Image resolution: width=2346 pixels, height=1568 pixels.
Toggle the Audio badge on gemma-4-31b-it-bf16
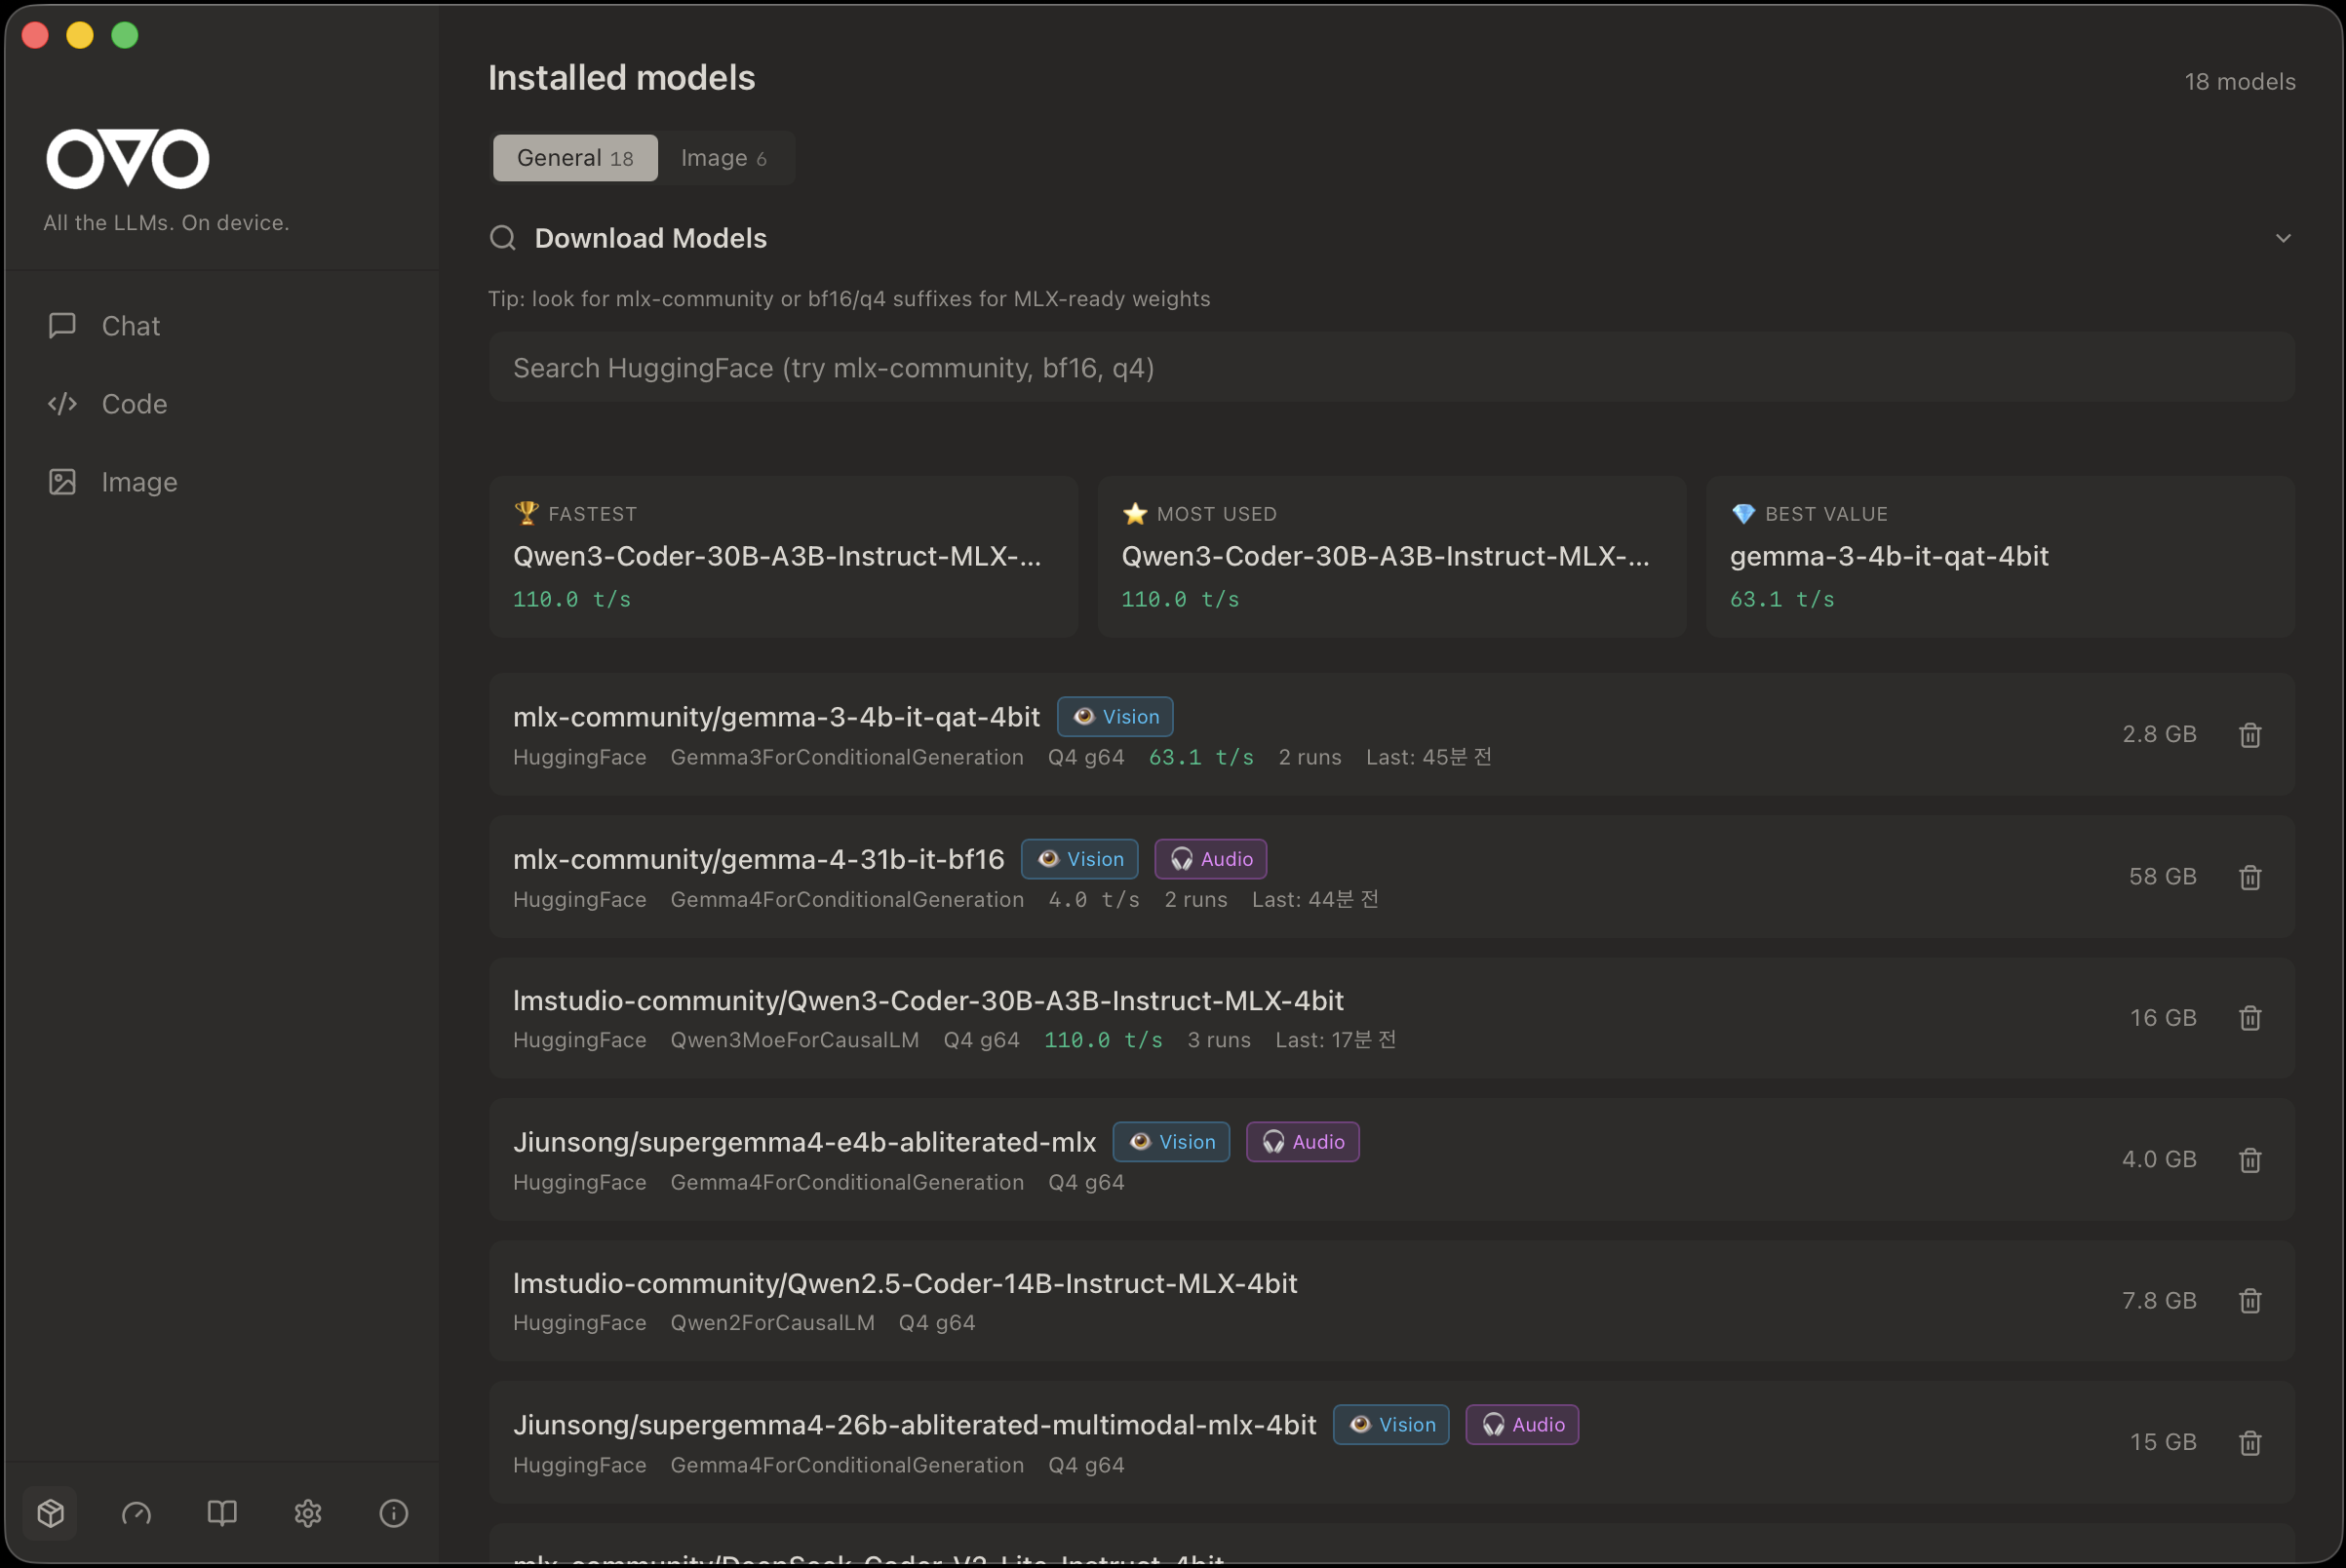[1210, 858]
